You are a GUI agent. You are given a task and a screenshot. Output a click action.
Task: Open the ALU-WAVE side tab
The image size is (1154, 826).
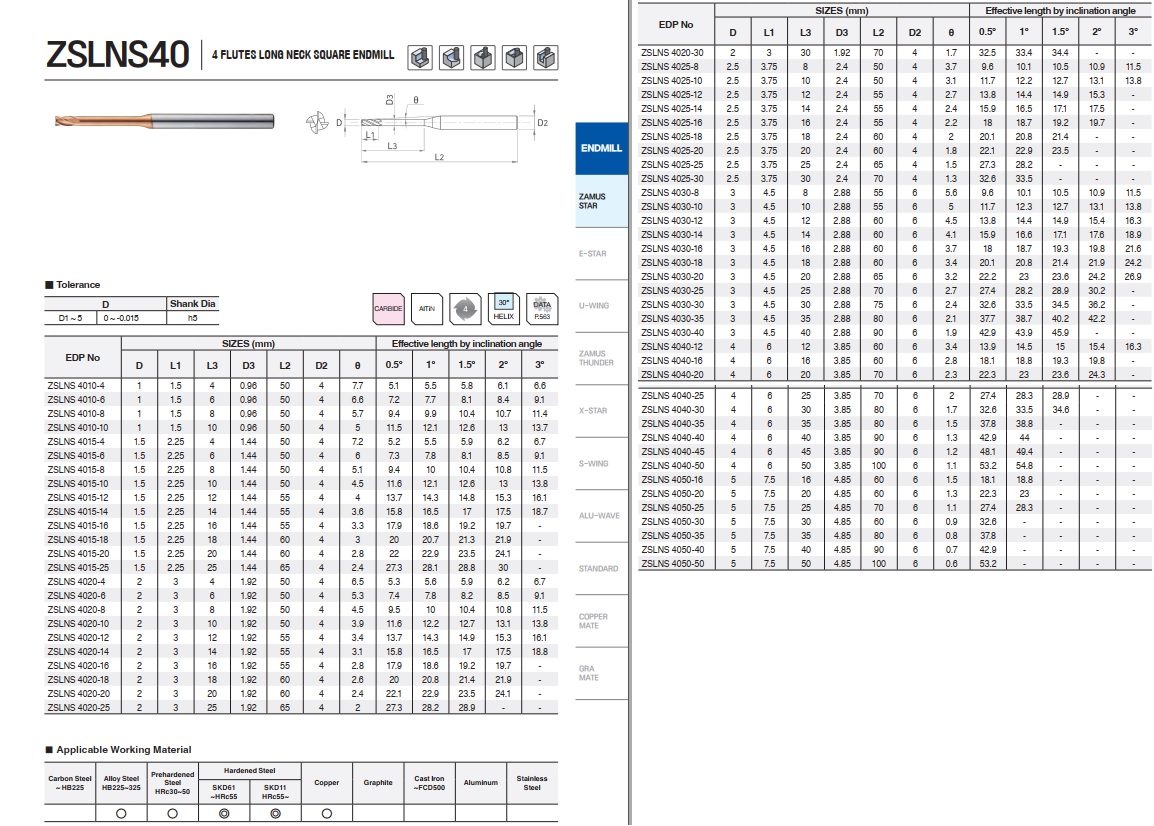(x=601, y=516)
